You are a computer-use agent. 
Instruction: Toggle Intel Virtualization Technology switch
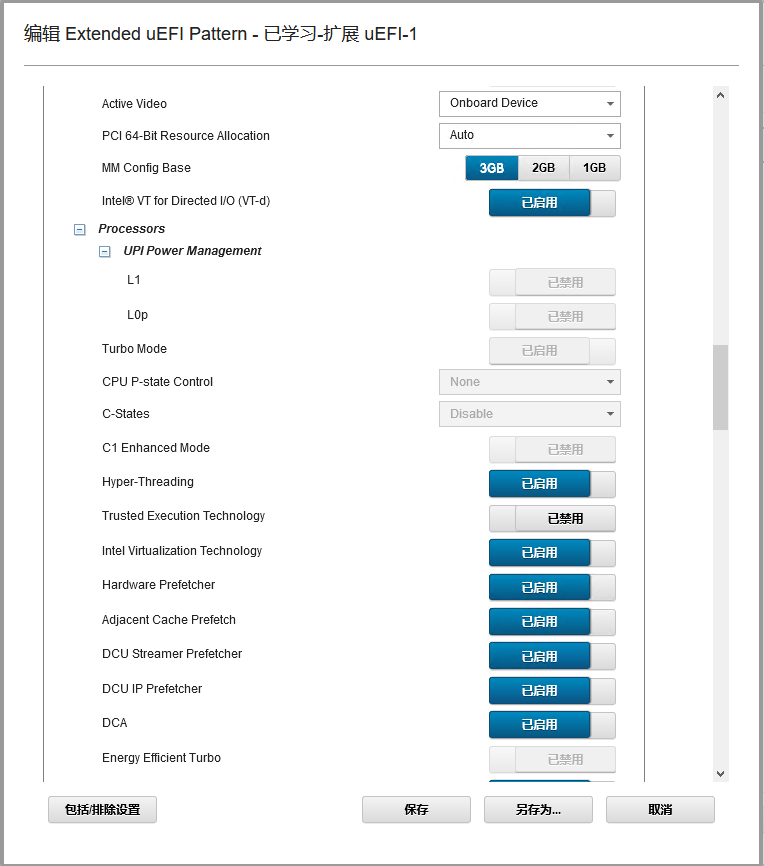pos(552,553)
